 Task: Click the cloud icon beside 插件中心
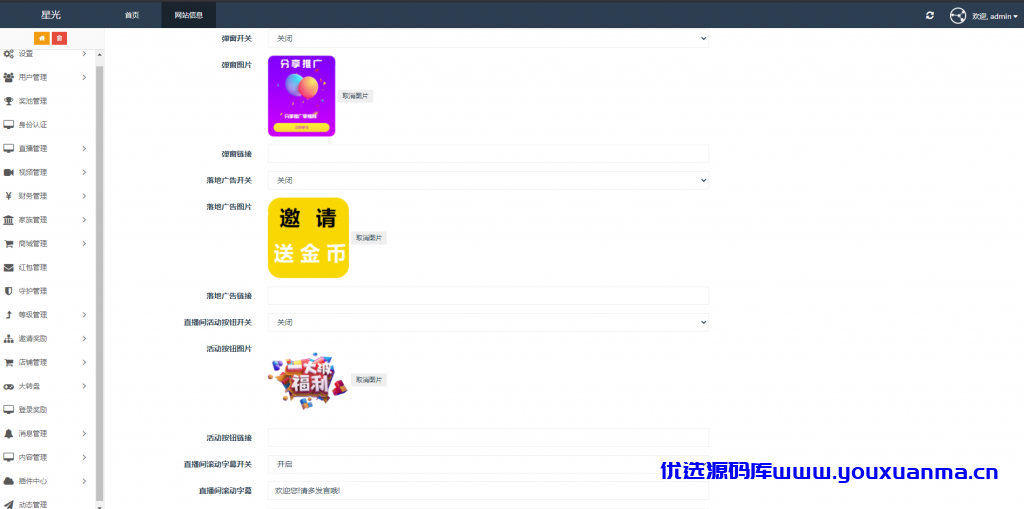point(8,481)
